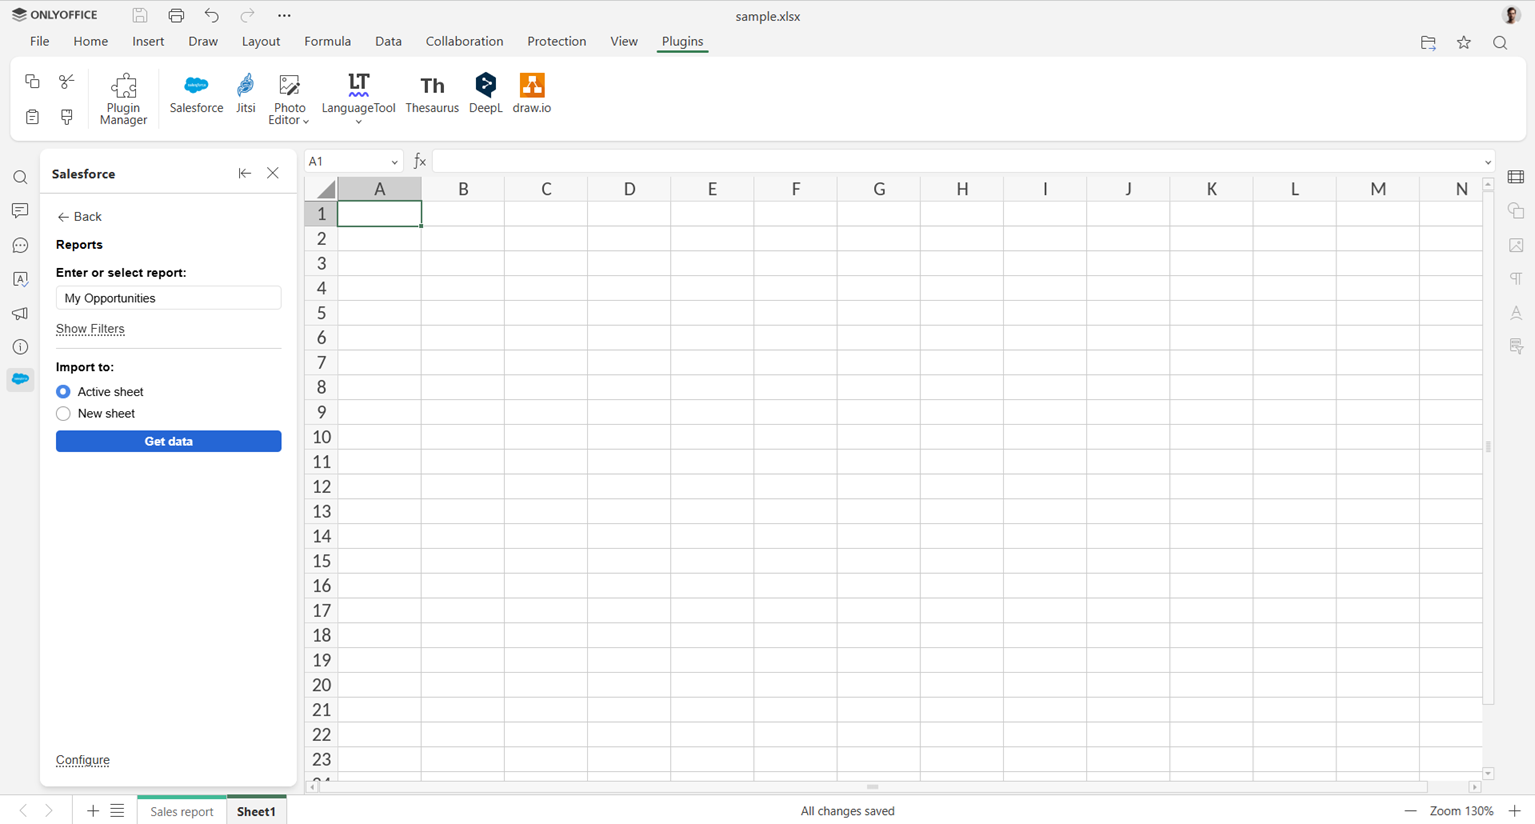1535x824 pixels.
Task: Add a new sheet with plus button
Action: point(93,811)
